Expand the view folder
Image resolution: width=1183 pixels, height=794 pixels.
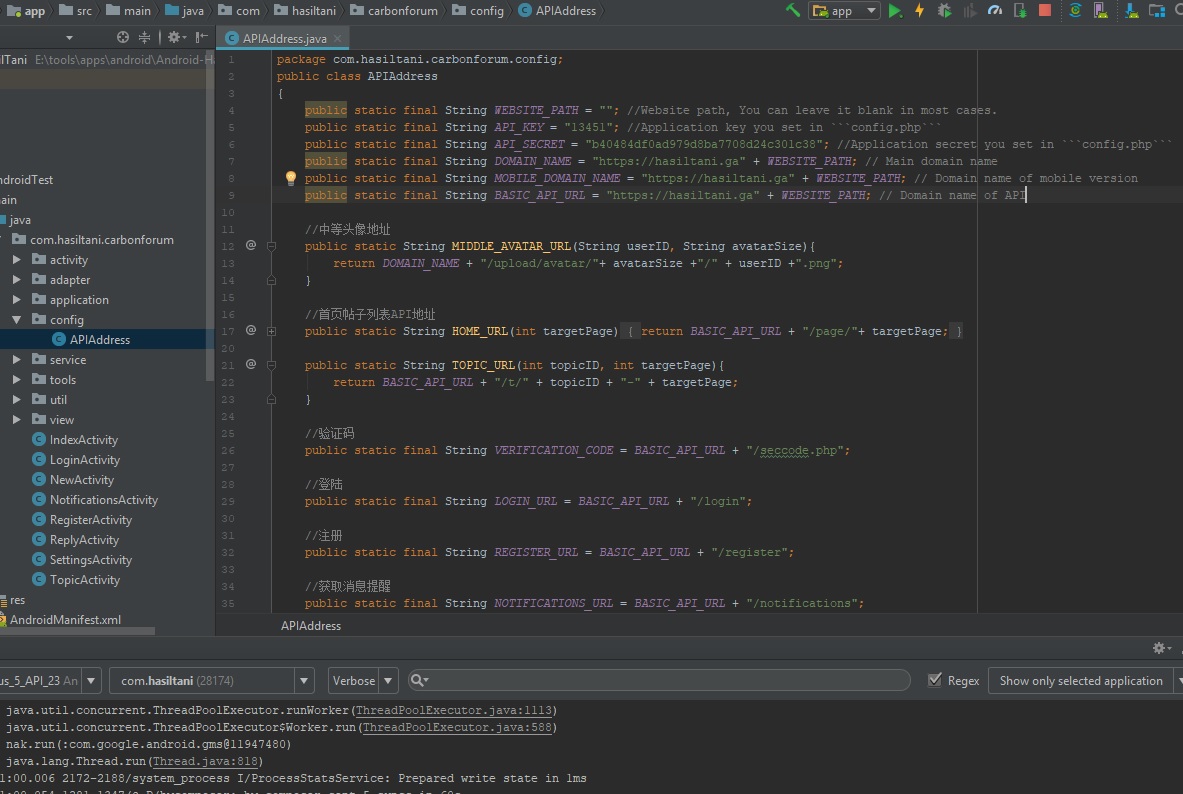pos(17,420)
